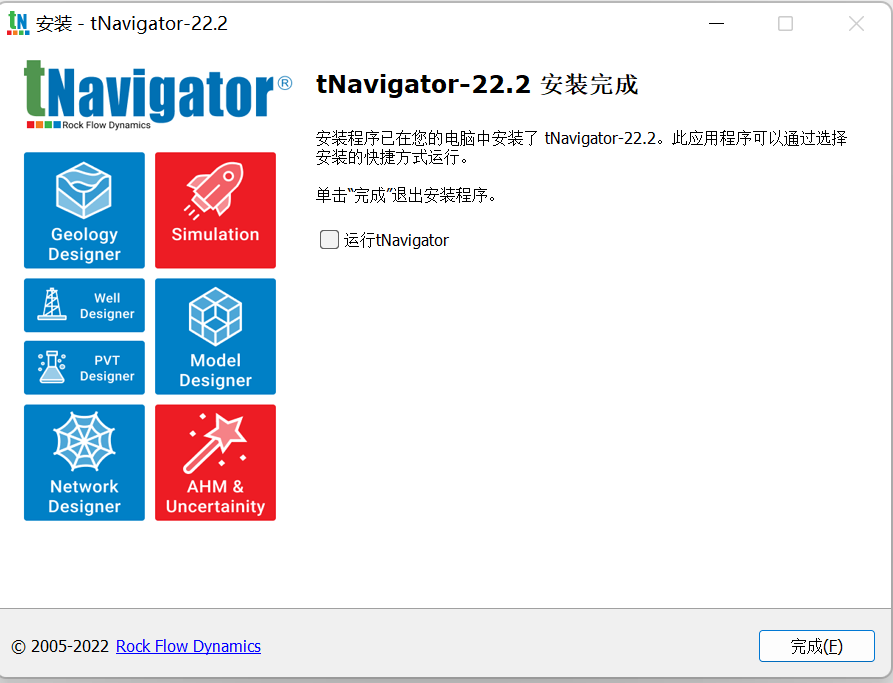
Task: Maximize the installer window
Action: (786, 23)
